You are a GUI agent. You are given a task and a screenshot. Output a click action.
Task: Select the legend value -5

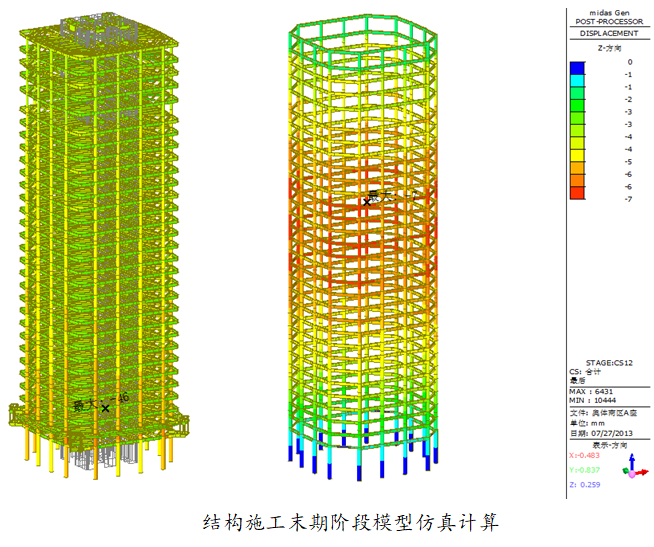click(629, 162)
